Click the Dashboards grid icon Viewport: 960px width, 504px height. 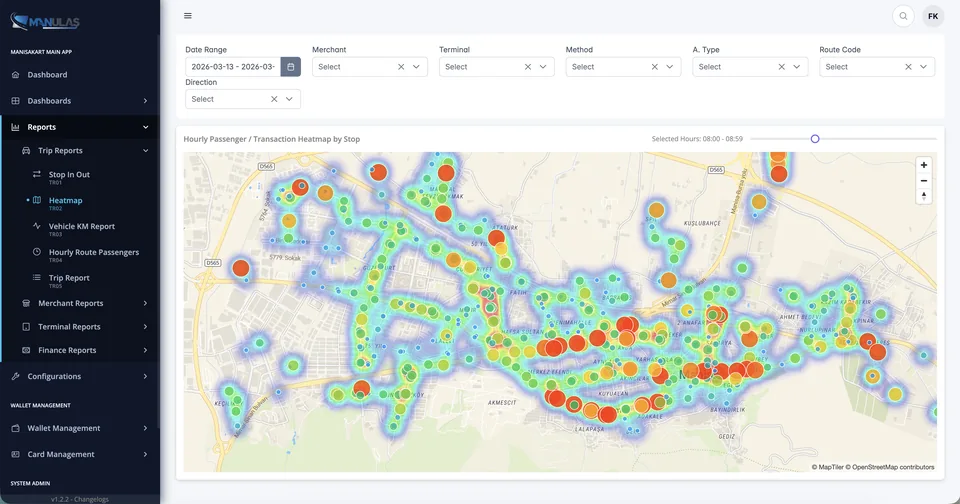[x=15, y=100]
